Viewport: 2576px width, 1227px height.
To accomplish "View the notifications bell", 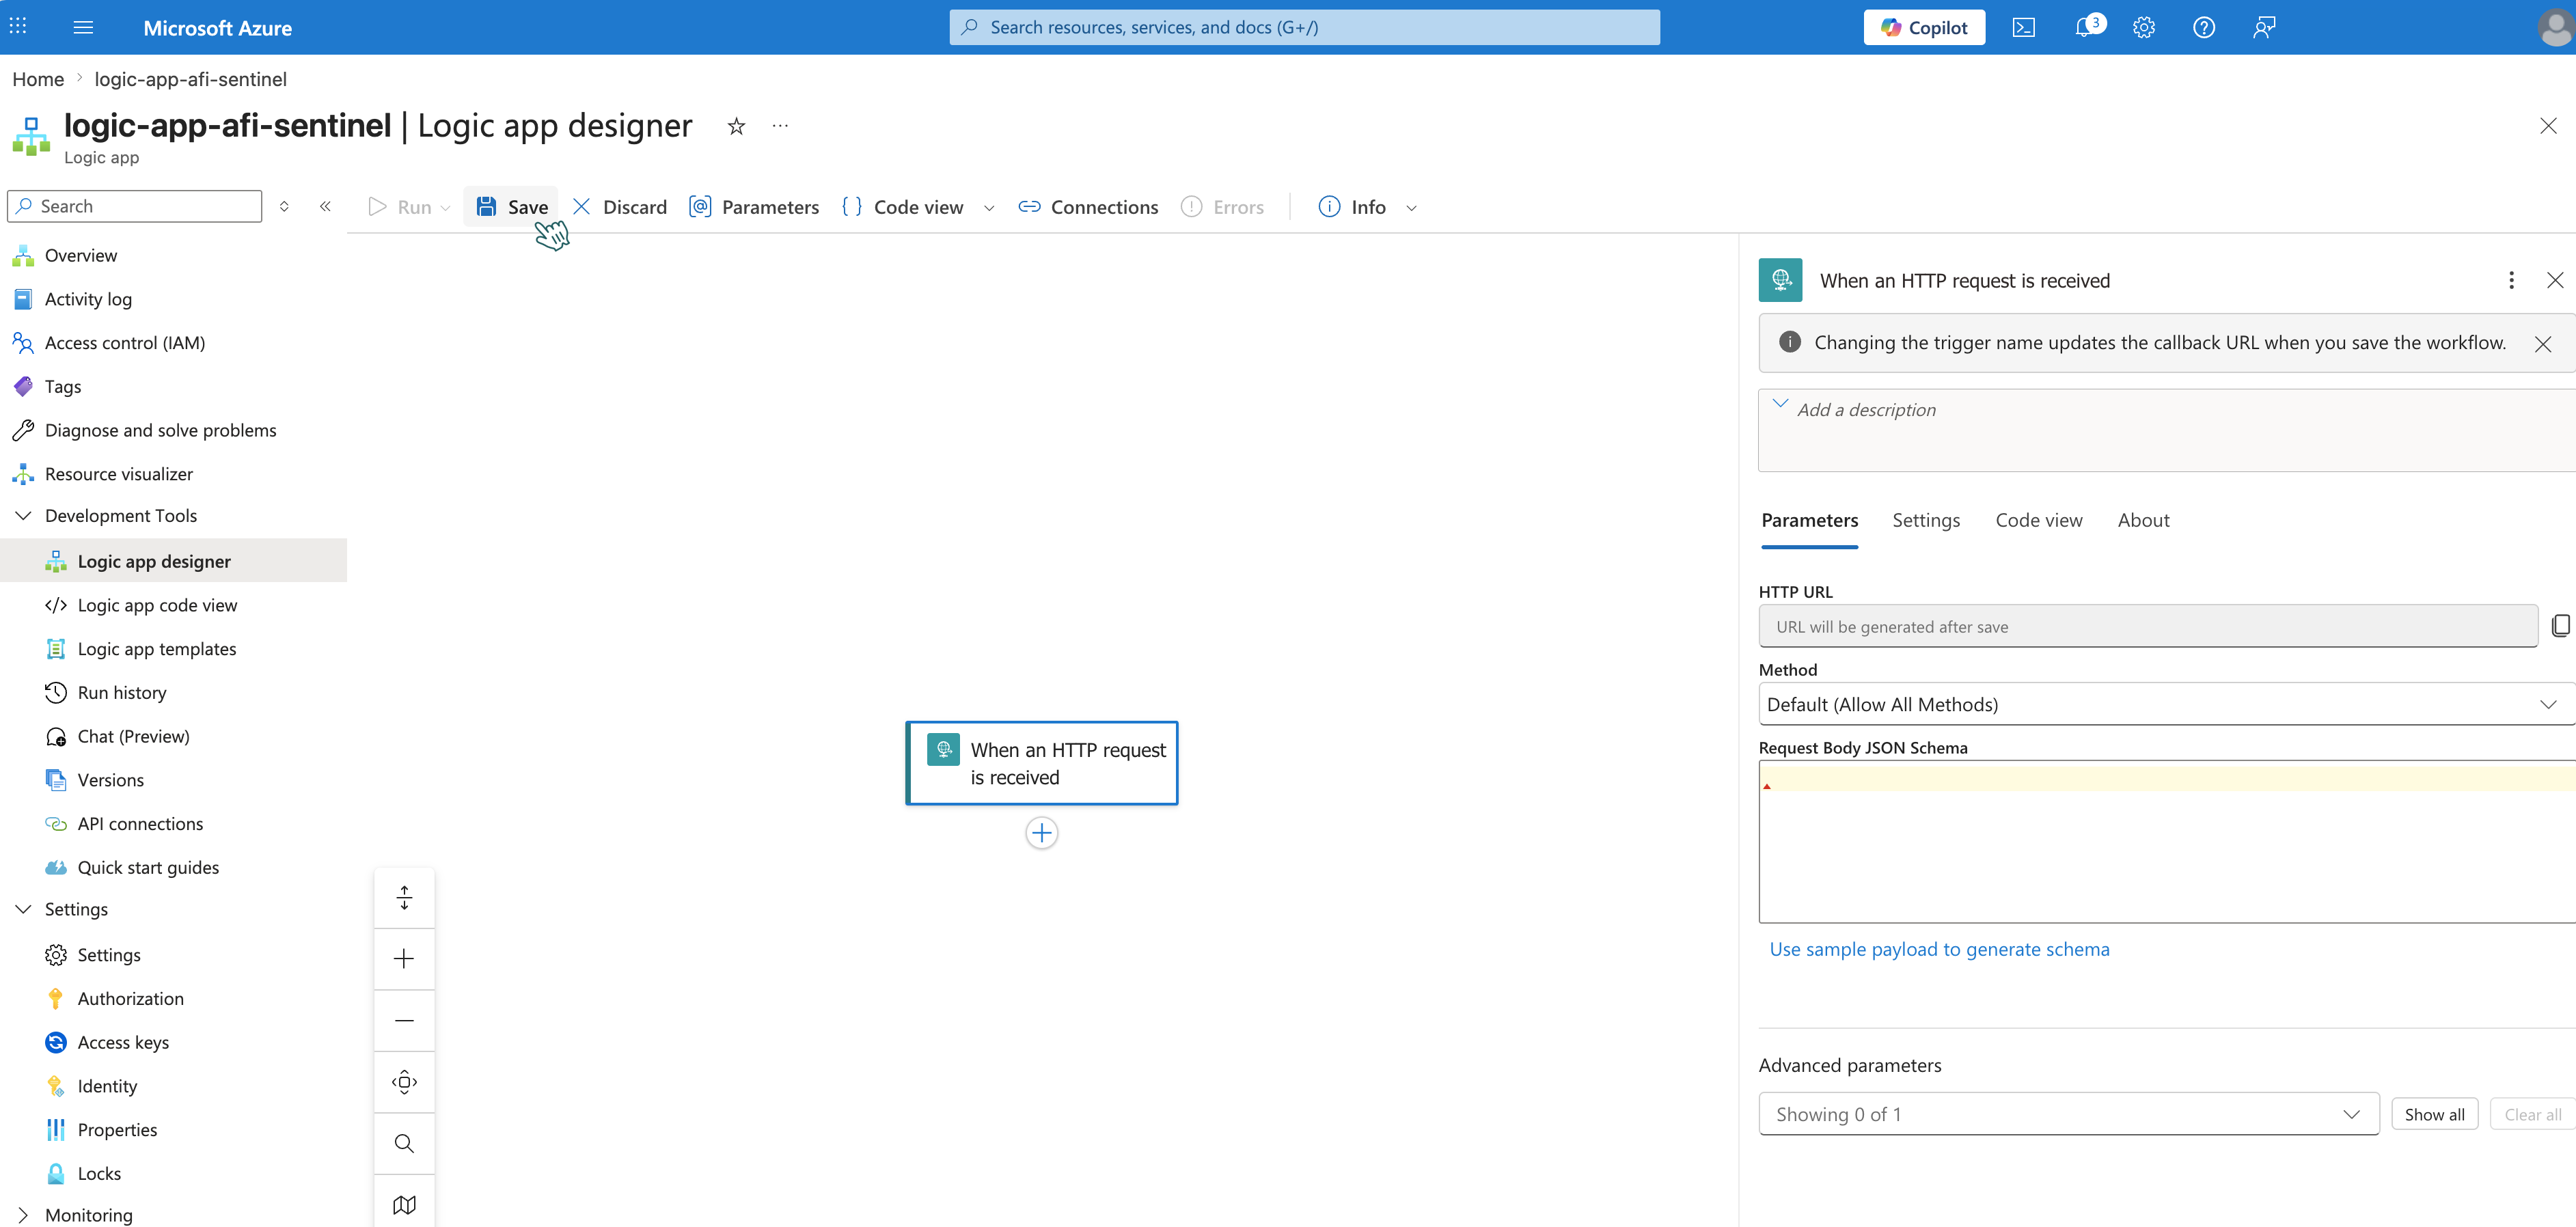I will click(2085, 27).
